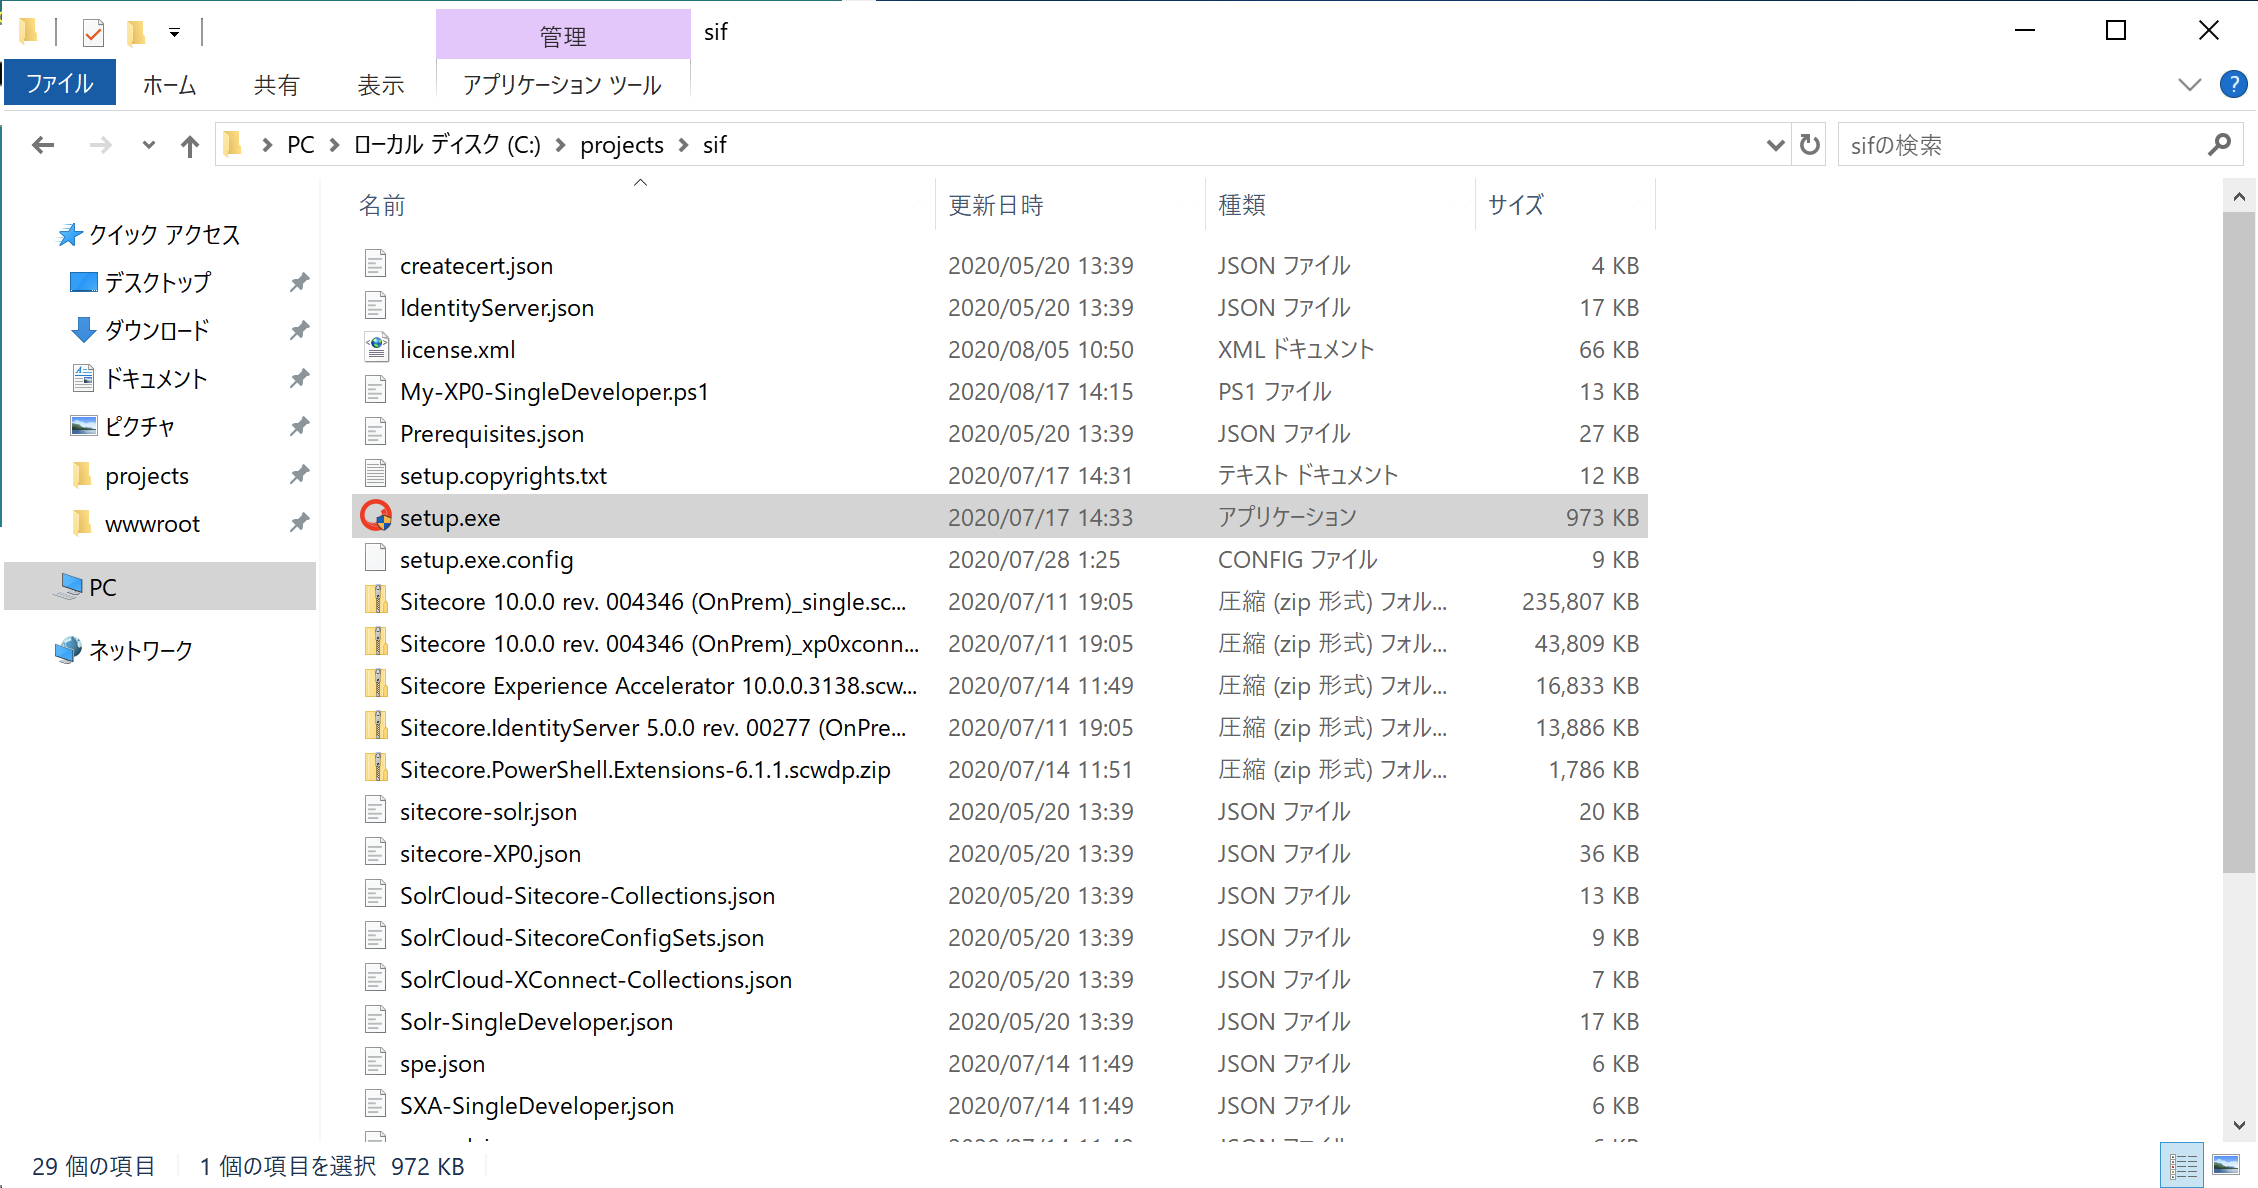
Task: Select the 管理 contextual tab header
Action: pyautogui.click(x=563, y=36)
